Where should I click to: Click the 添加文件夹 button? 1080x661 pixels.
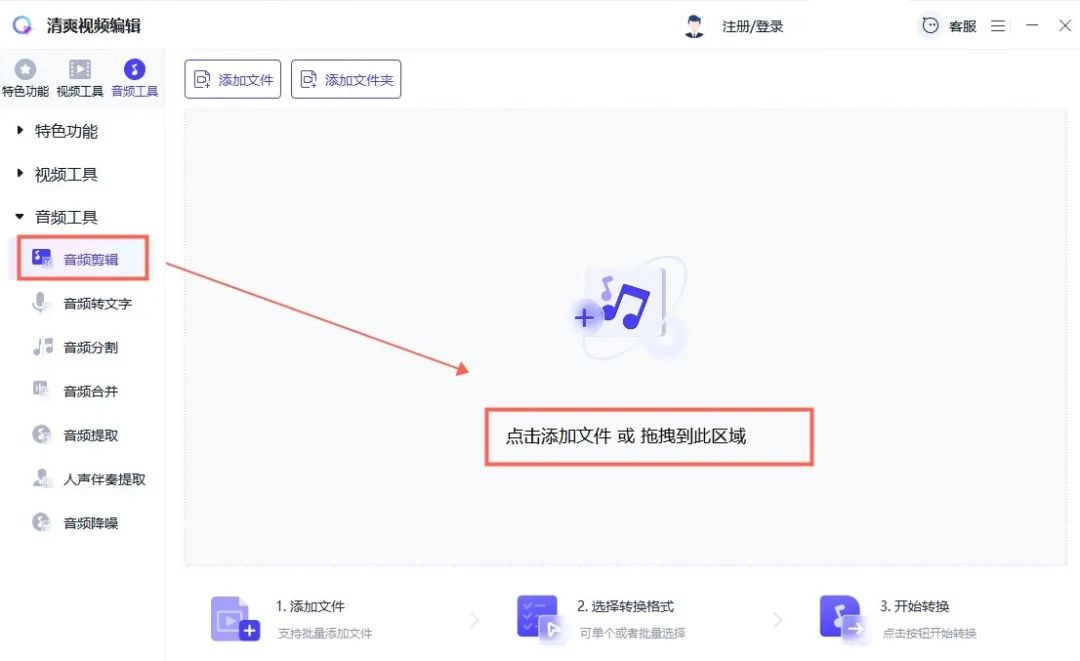coord(346,80)
